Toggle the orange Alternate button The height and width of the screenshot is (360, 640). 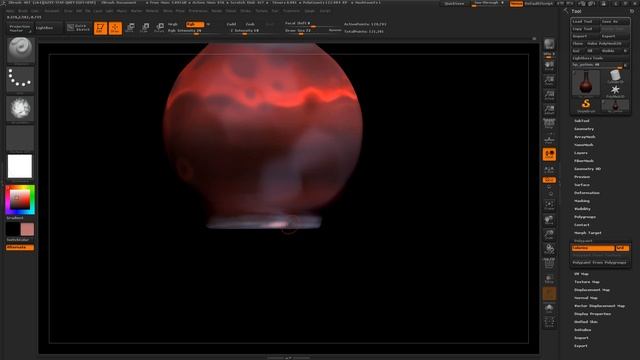[20, 247]
